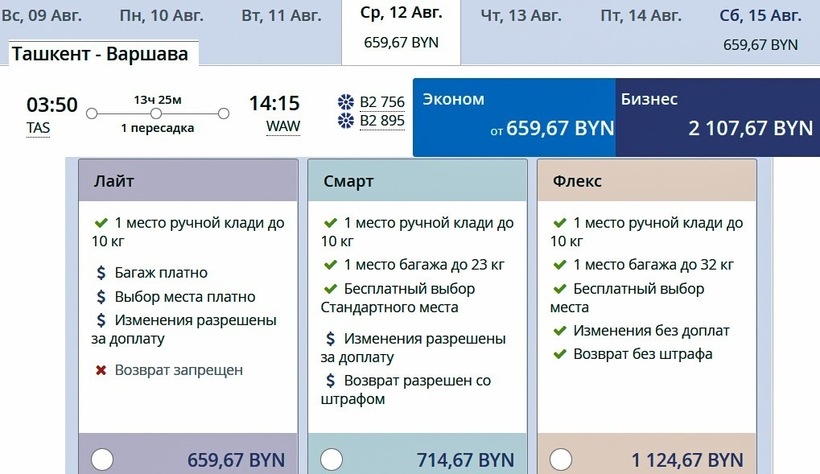Click the green check beside 1 место багажа до 32 кг

point(559,265)
